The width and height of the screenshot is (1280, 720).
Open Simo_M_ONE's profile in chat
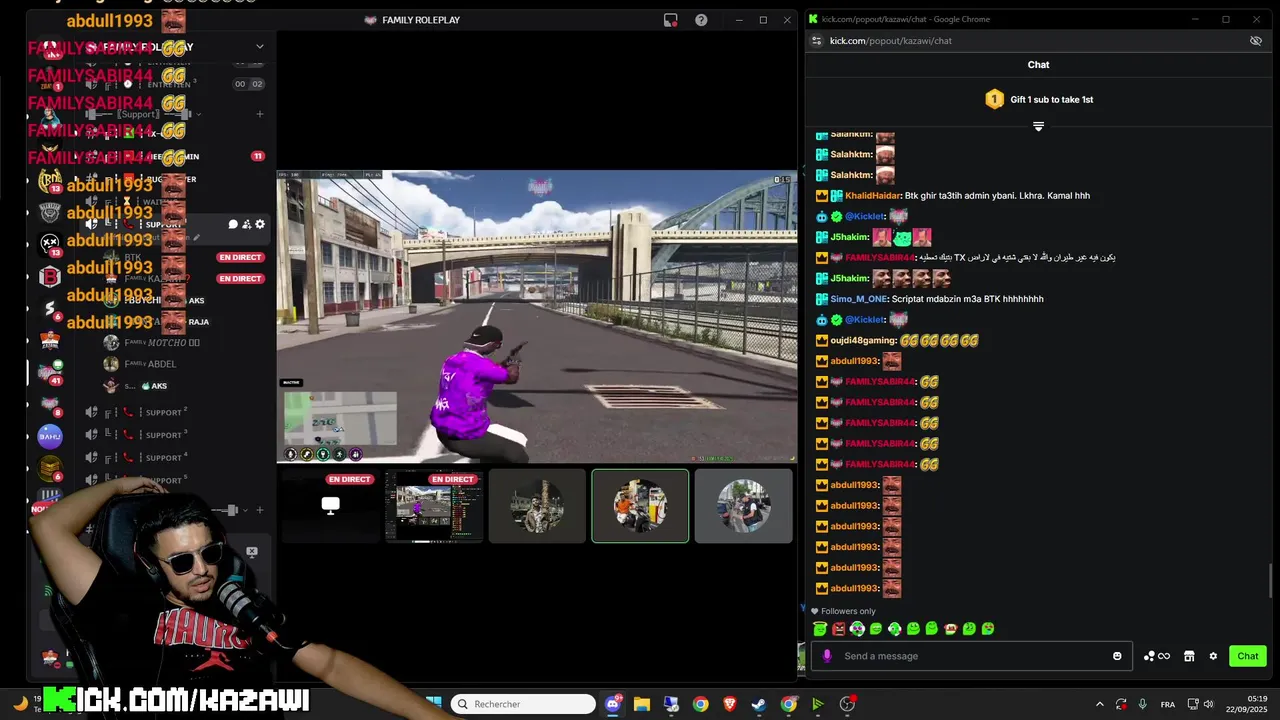click(x=858, y=299)
